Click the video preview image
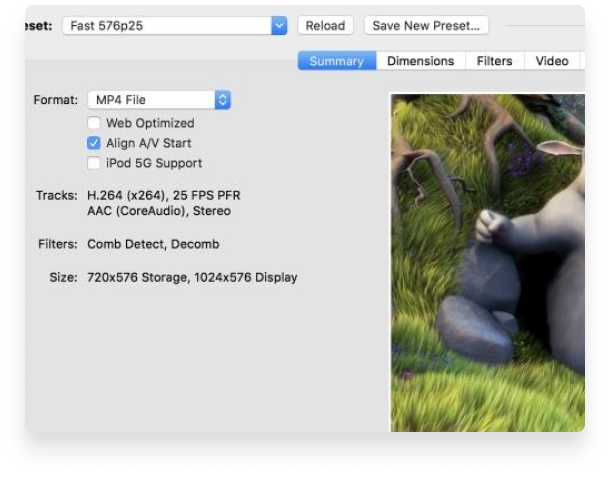 (x=487, y=262)
